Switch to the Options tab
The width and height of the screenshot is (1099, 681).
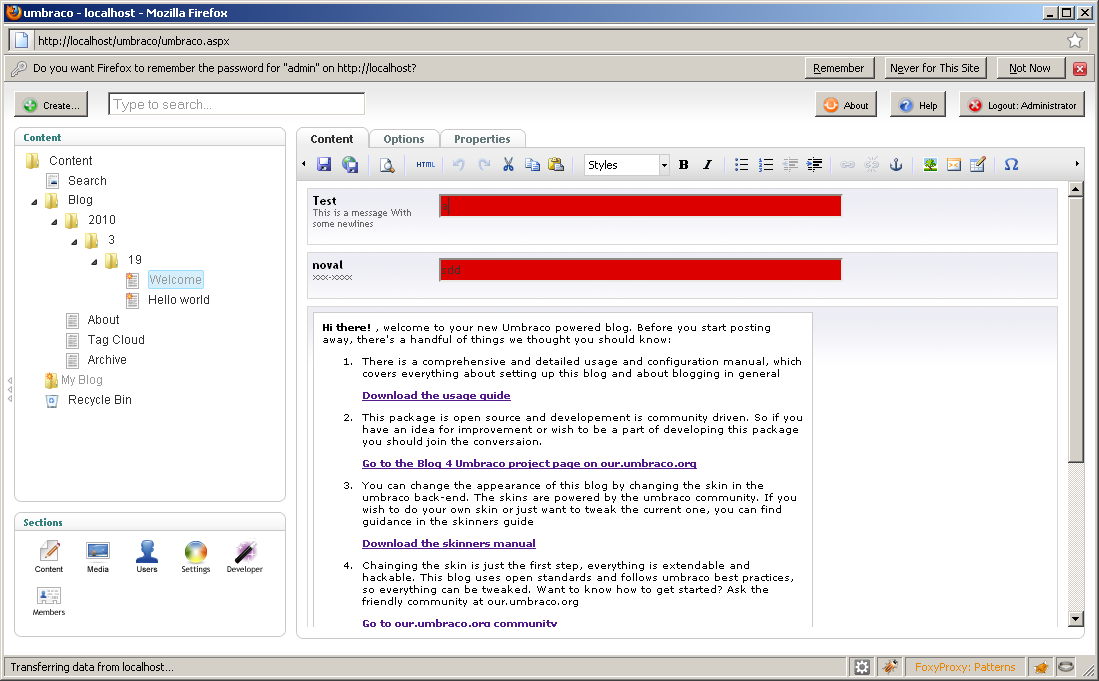coord(404,139)
